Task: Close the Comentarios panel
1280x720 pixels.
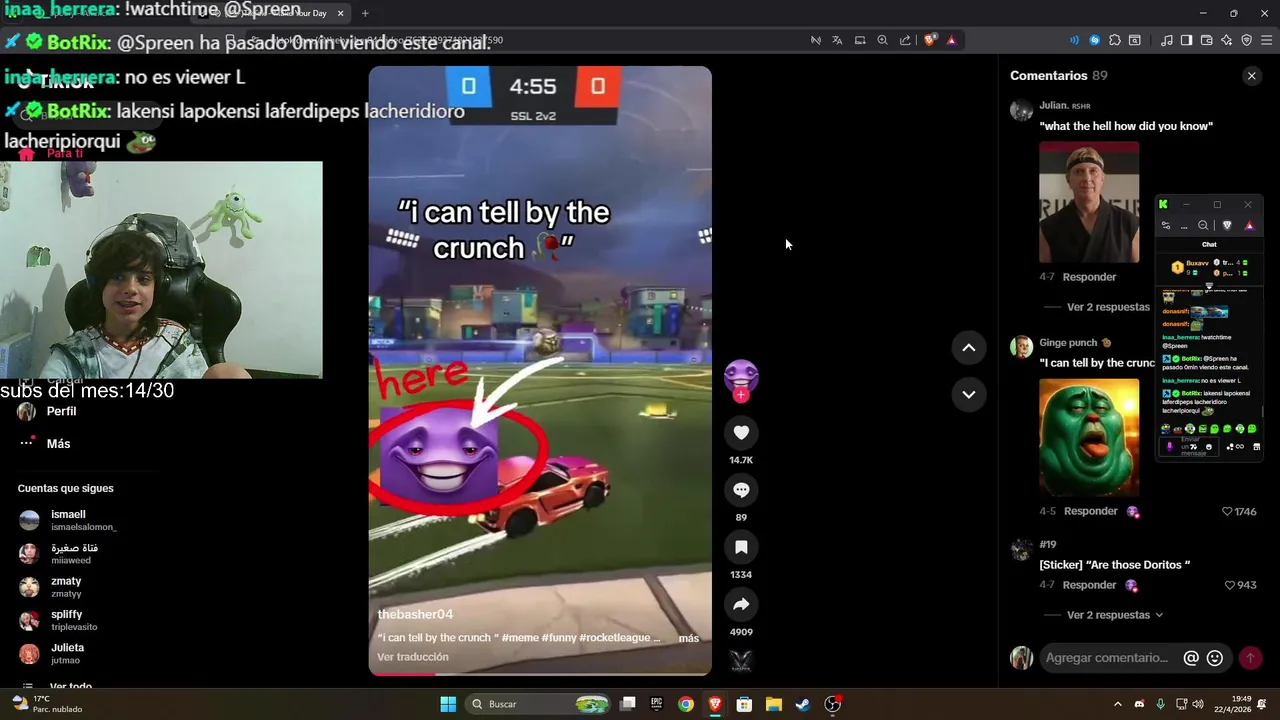Action: [1251, 76]
